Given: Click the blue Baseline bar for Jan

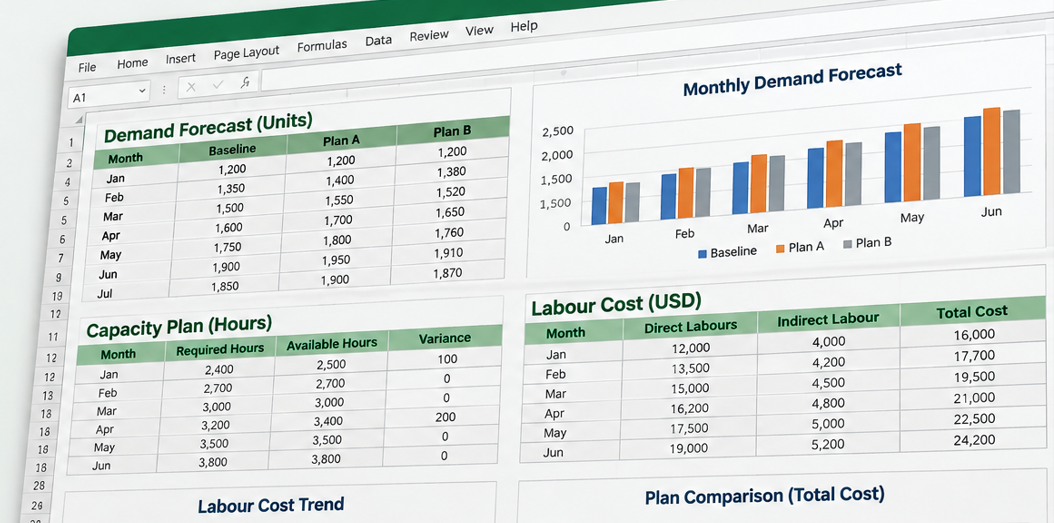Looking at the screenshot, I should pos(599,206).
